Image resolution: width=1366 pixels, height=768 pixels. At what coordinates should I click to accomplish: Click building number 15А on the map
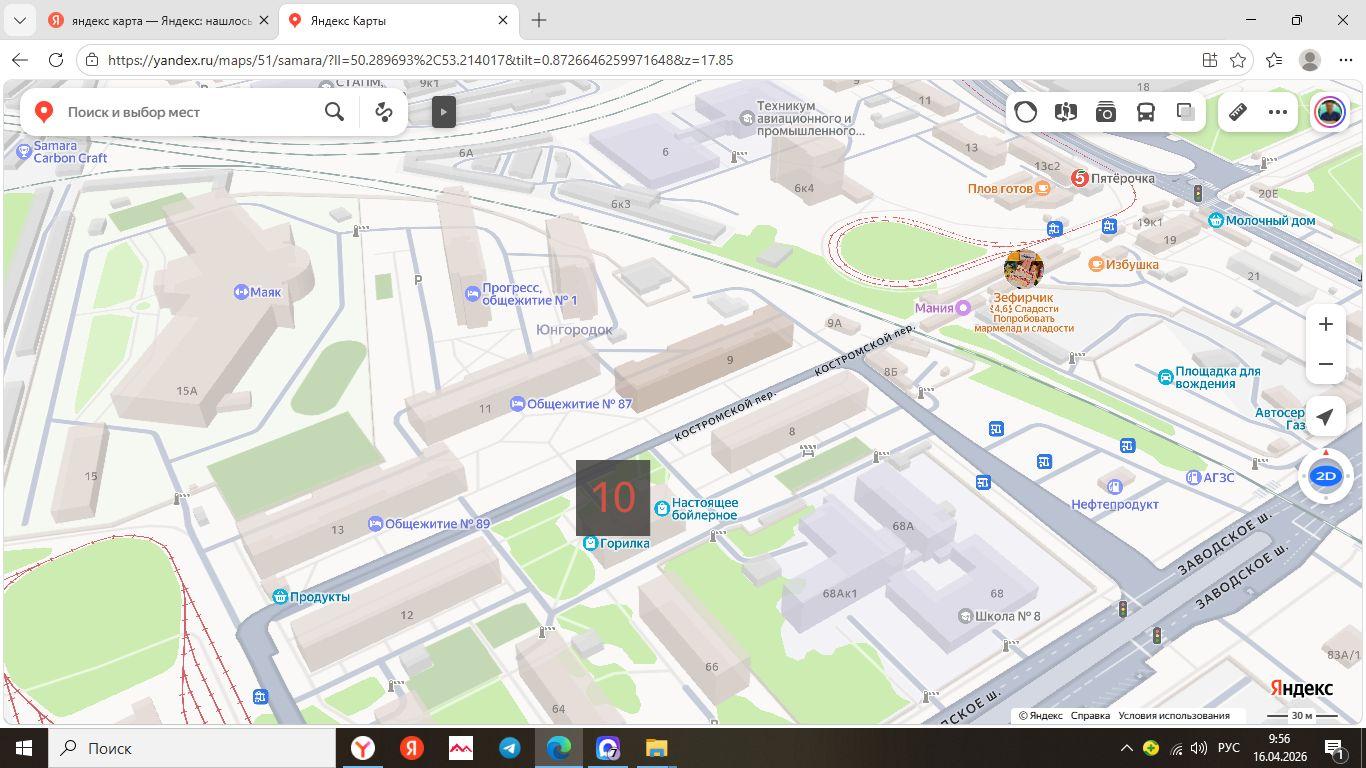[187, 391]
